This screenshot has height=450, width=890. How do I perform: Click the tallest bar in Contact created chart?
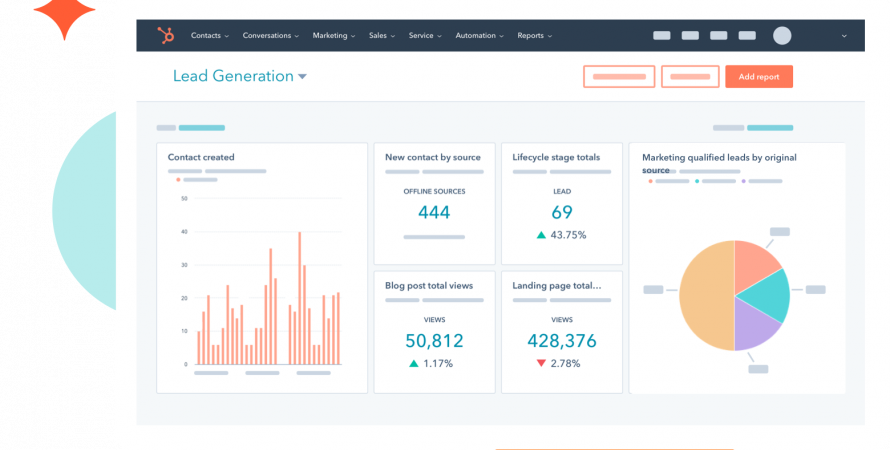pos(300,298)
